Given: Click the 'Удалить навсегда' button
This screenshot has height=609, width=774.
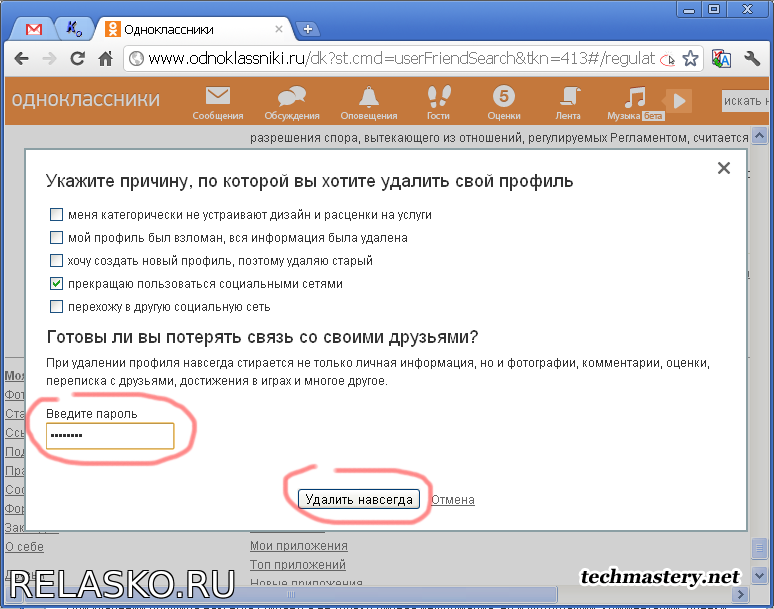Looking at the screenshot, I should pos(358,500).
